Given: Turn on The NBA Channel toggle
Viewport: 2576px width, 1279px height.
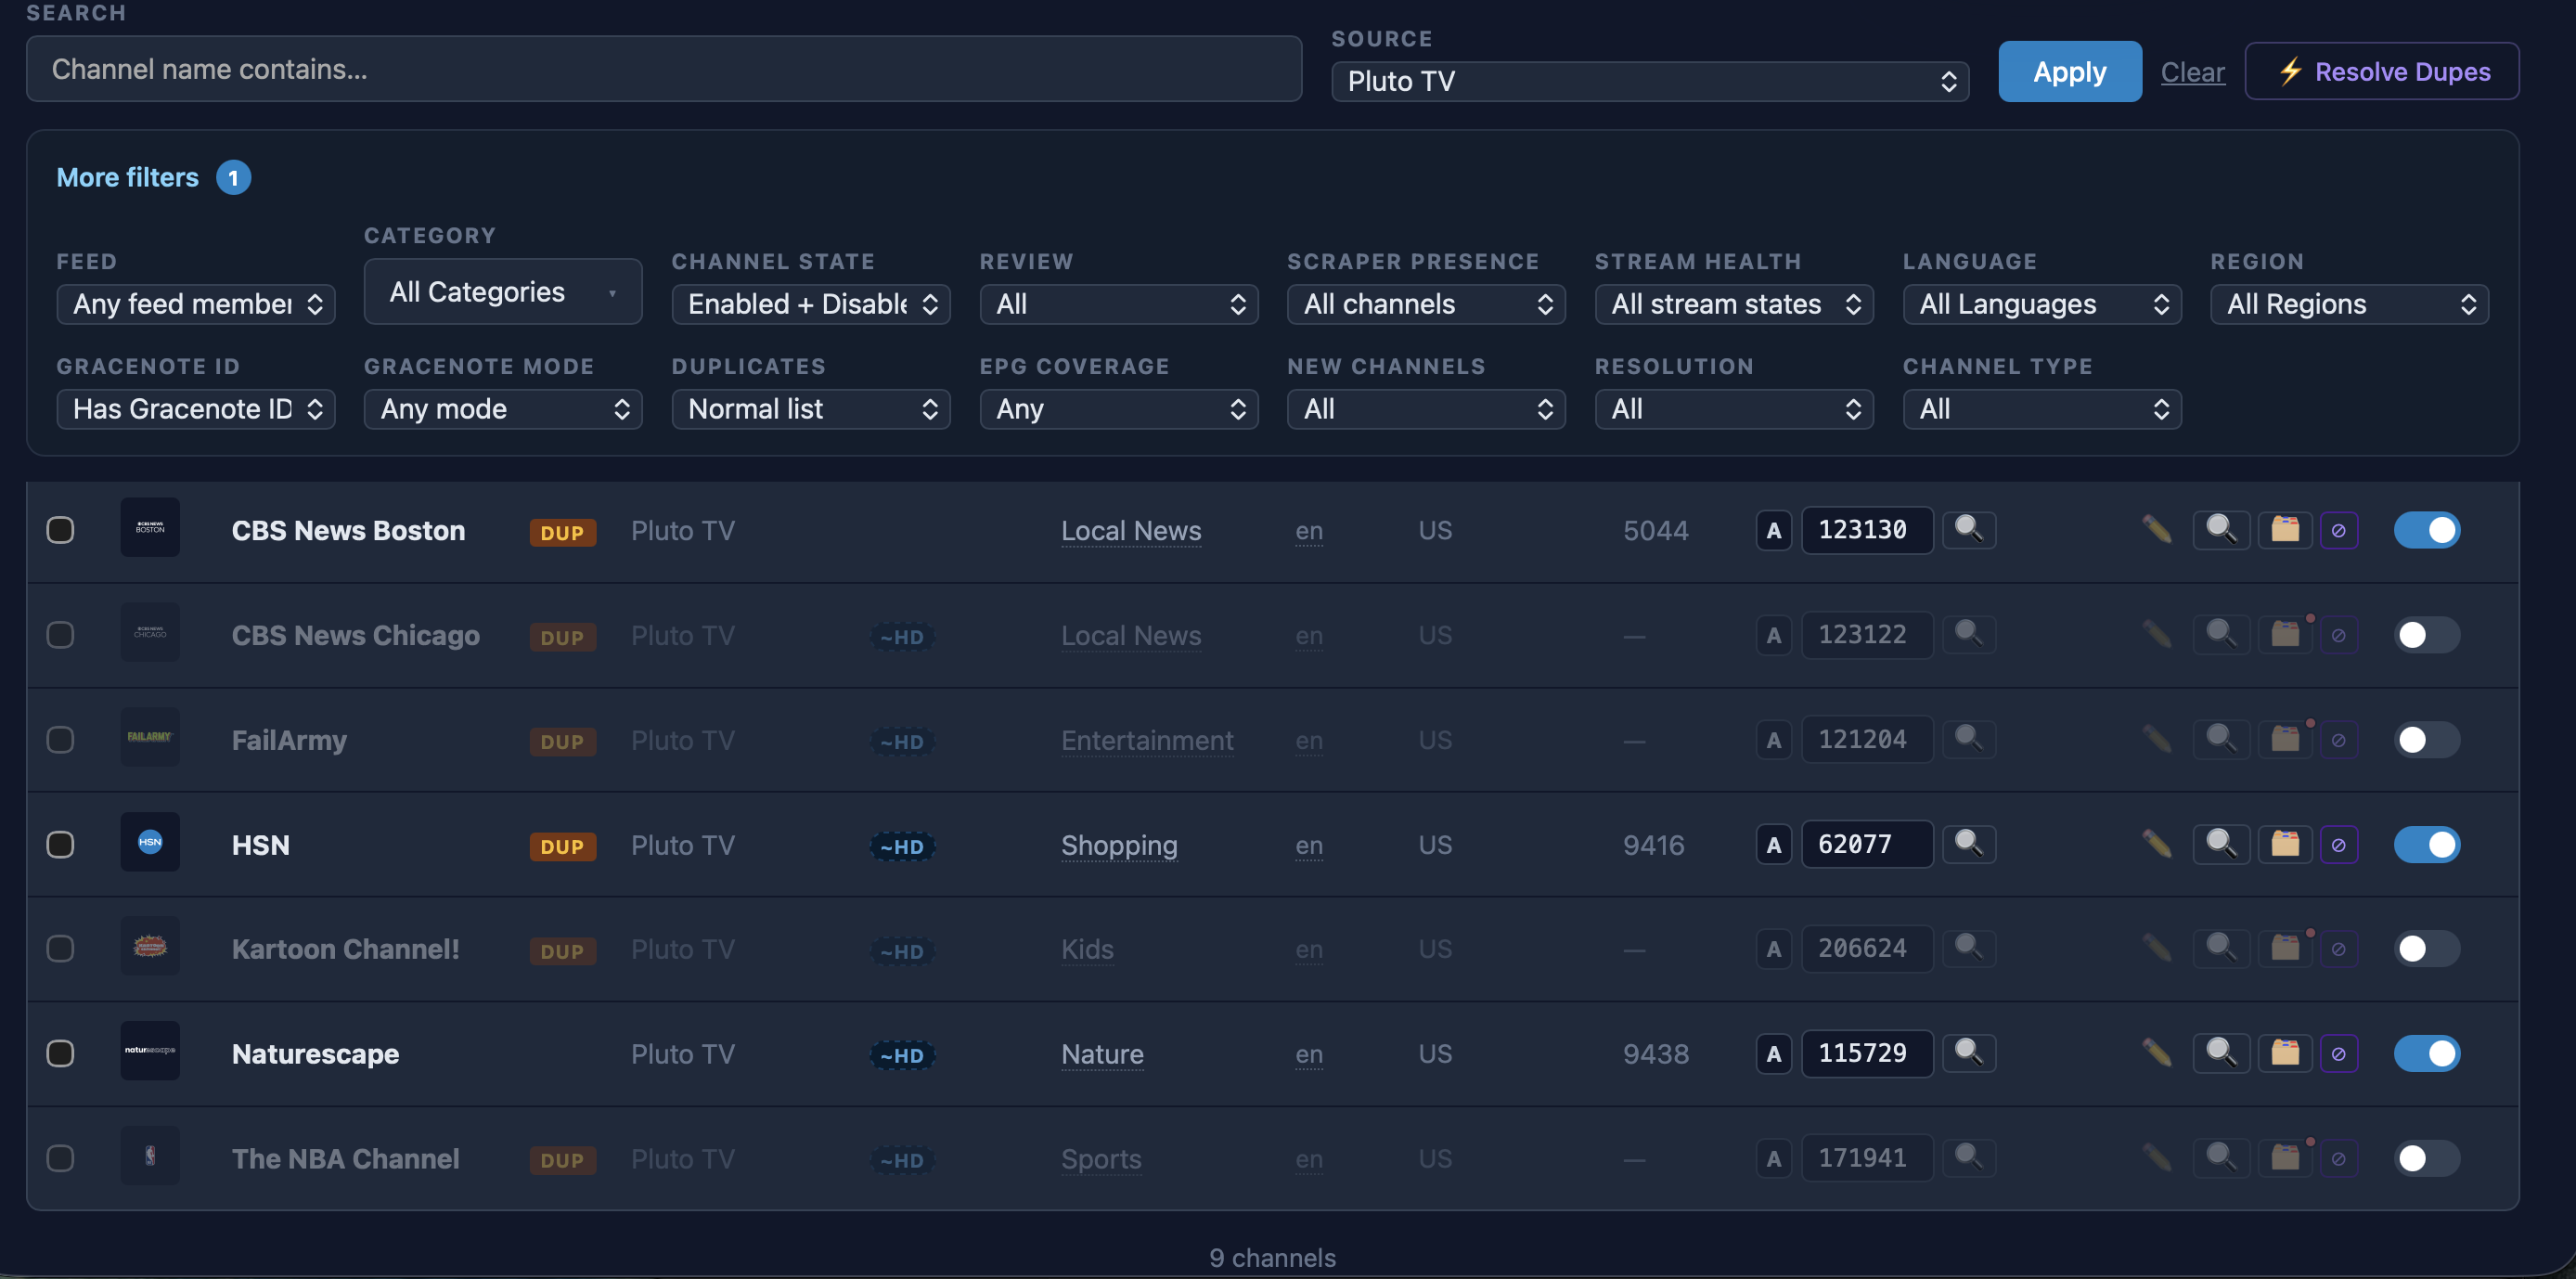Looking at the screenshot, I should pyautogui.click(x=2427, y=1159).
